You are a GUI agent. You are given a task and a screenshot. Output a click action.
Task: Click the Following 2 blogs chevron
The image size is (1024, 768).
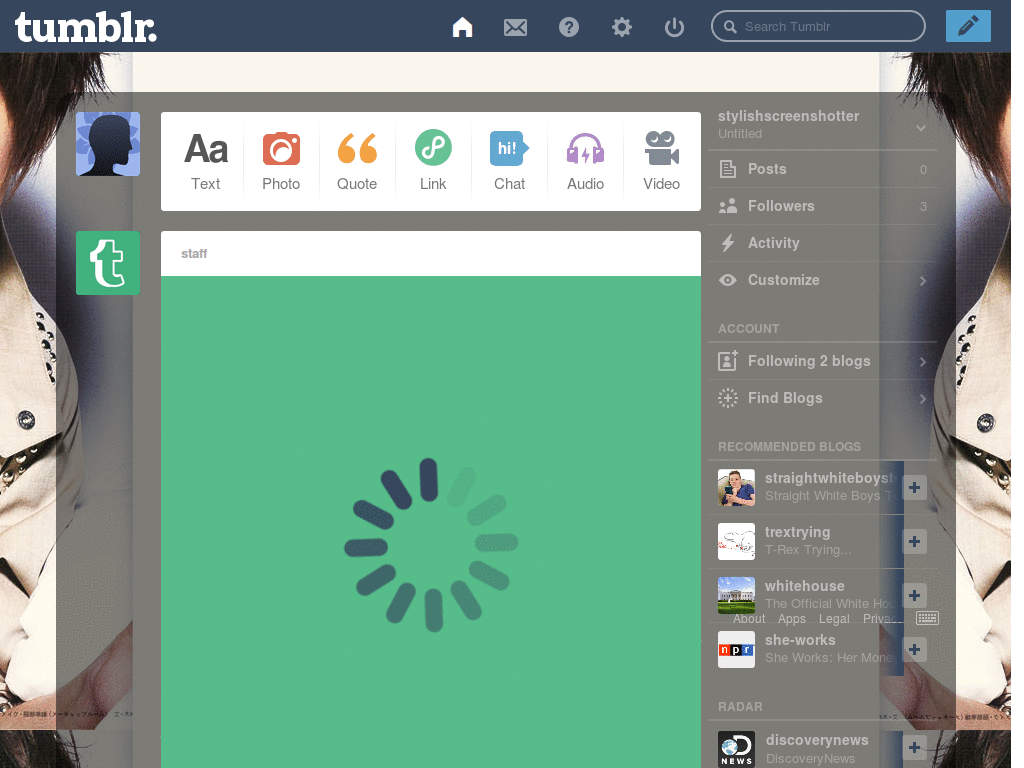click(923, 362)
